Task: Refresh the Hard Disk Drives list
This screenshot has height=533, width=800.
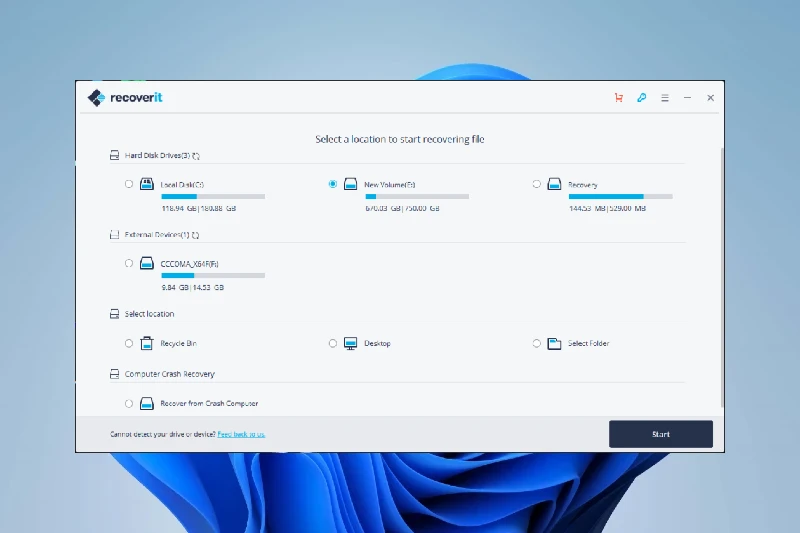Action: pyautogui.click(x=196, y=156)
